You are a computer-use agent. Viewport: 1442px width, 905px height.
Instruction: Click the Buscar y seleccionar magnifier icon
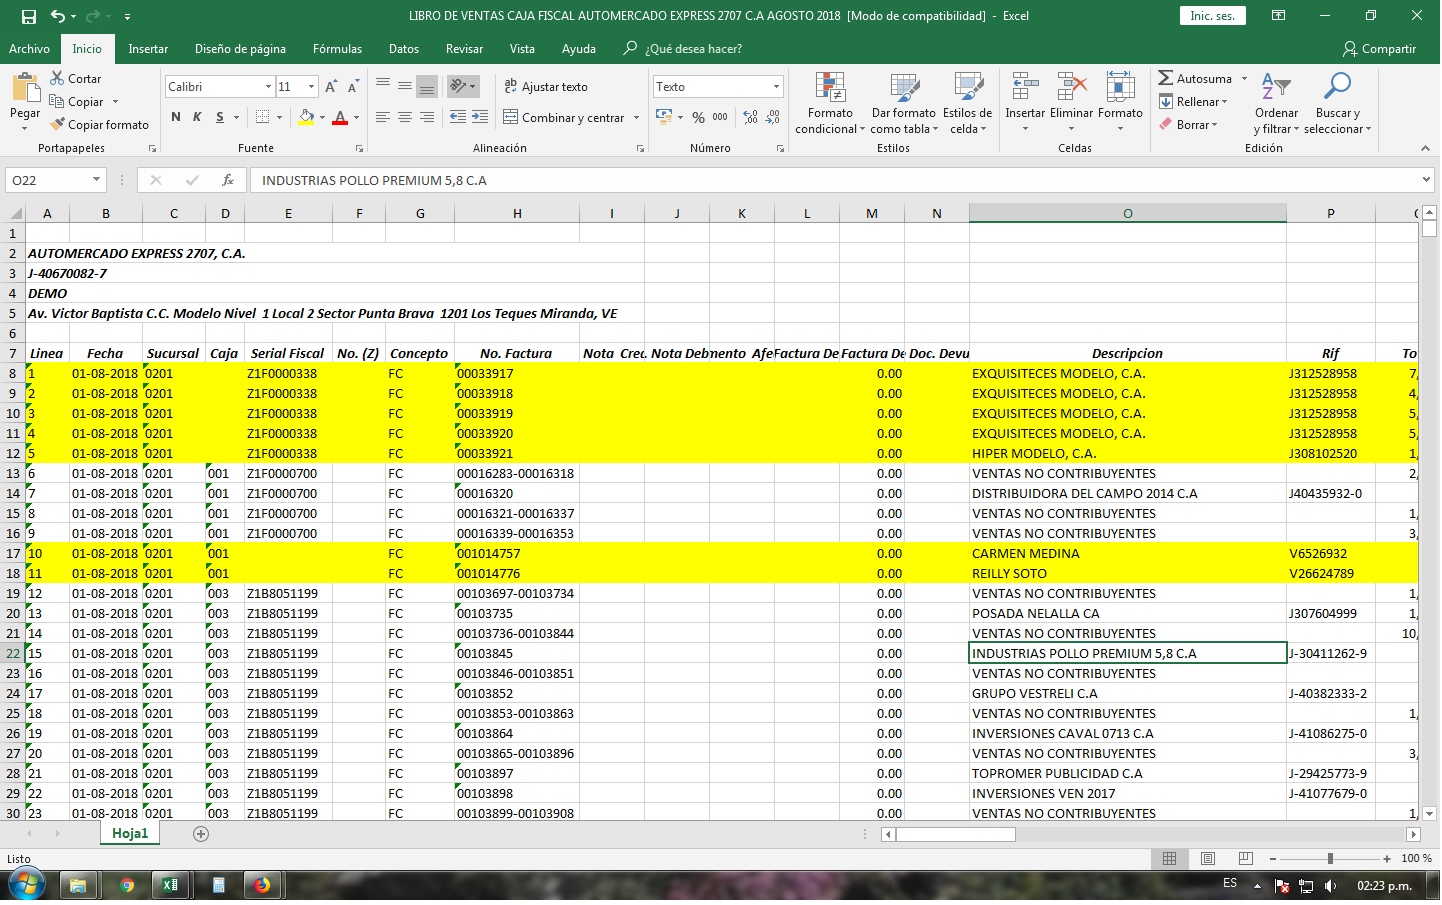click(1337, 88)
